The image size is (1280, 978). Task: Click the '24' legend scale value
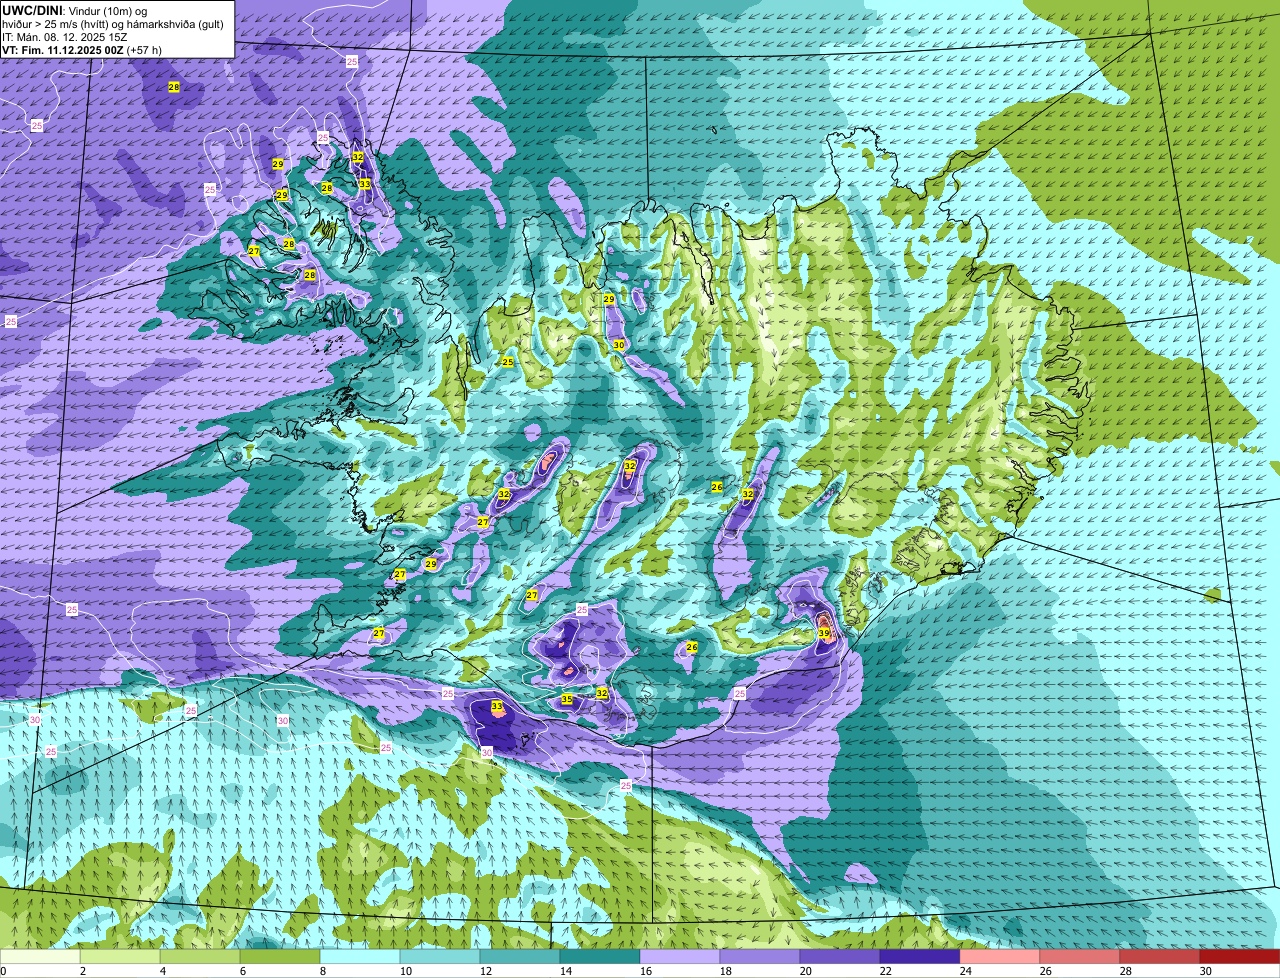tap(965, 971)
